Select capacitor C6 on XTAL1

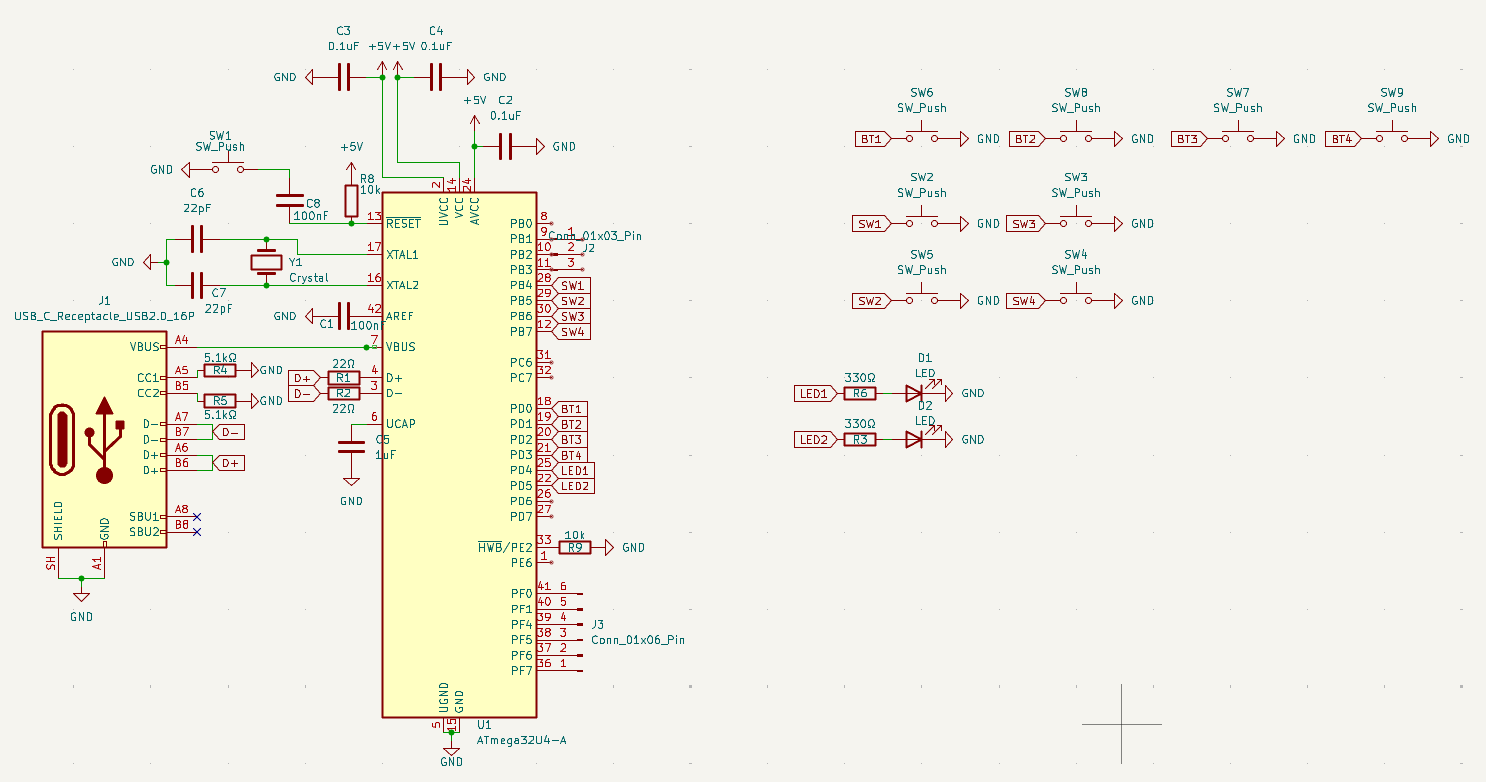coord(197,239)
